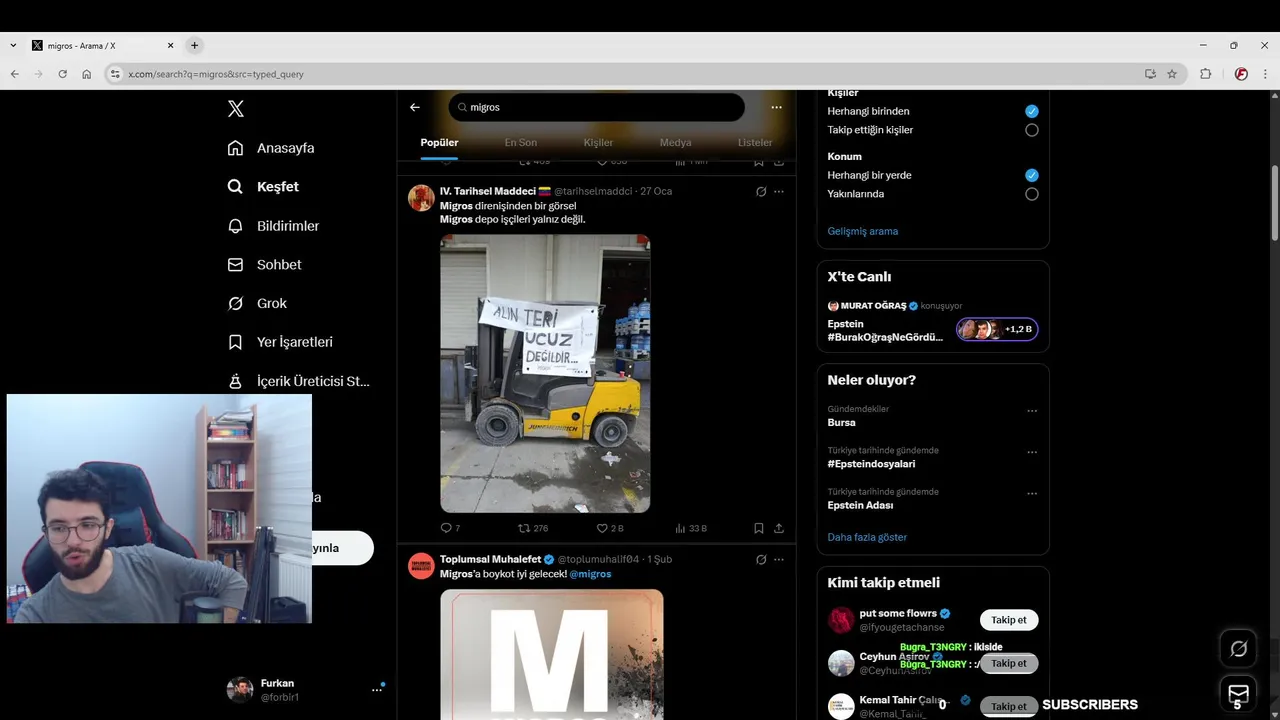Follow put some flowrs with Takip et
This screenshot has width=1280, height=720.
pyautogui.click(x=1009, y=620)
